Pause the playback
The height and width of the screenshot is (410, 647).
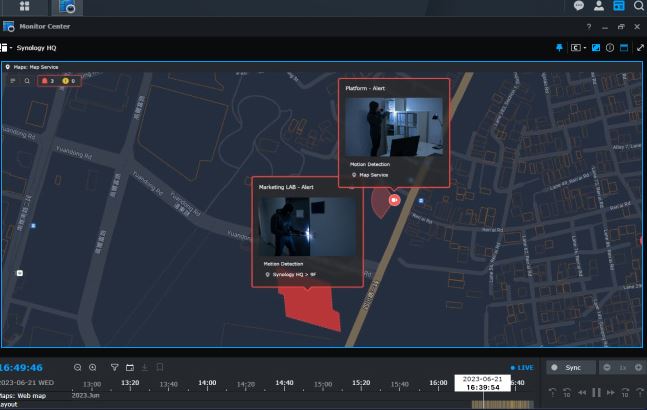point(596,393)
